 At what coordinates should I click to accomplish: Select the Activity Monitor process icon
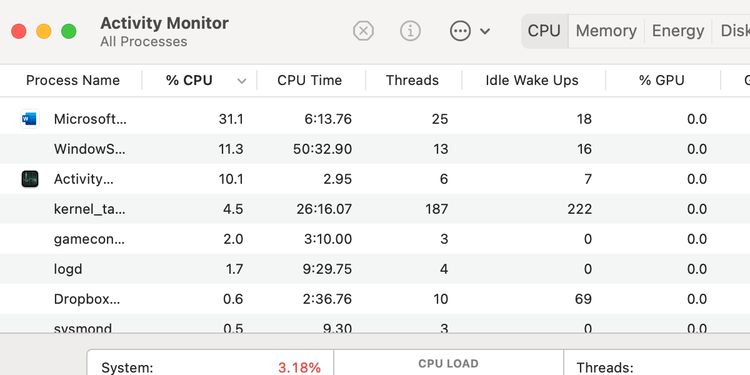[30, 179]
